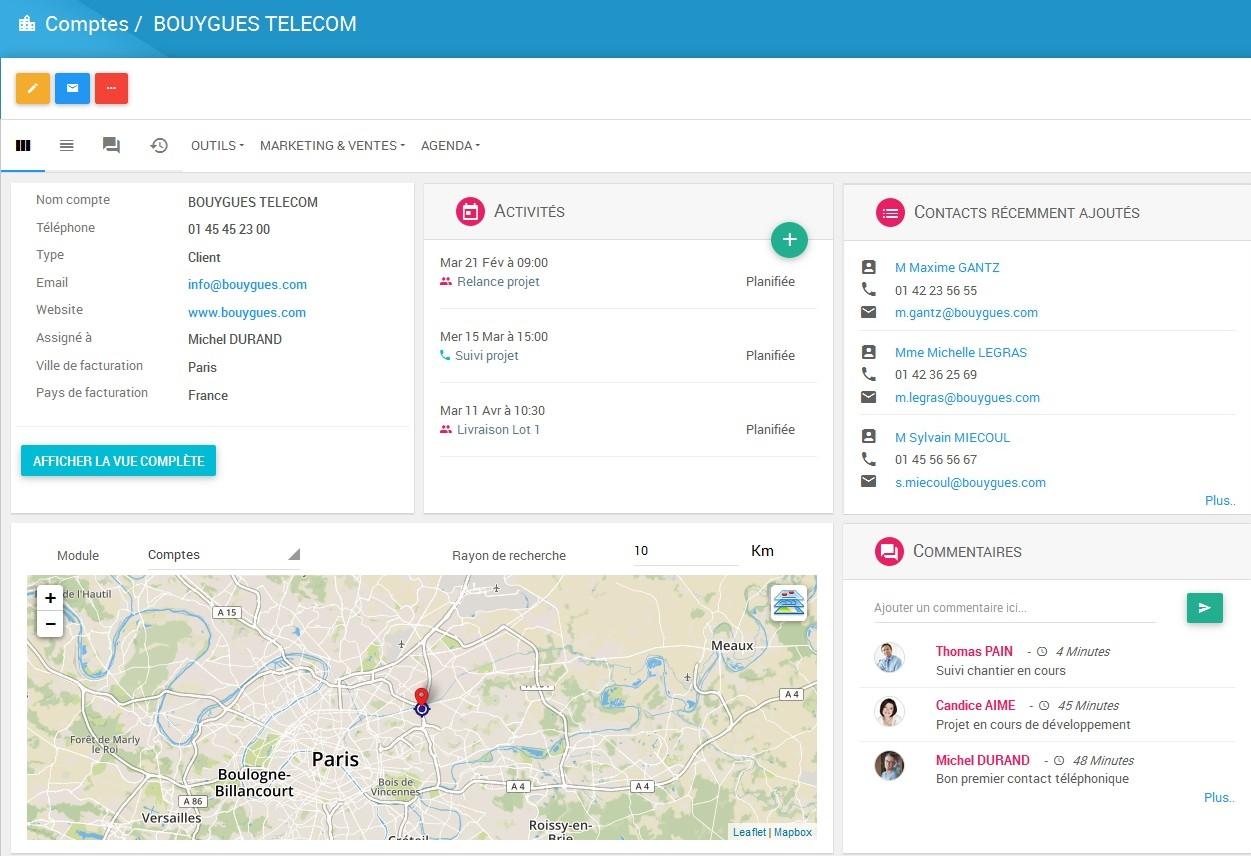This screenshot has width=1251, height=856.
Task: Open Michel DURAND commenter name
Action: tap(982, 761)
